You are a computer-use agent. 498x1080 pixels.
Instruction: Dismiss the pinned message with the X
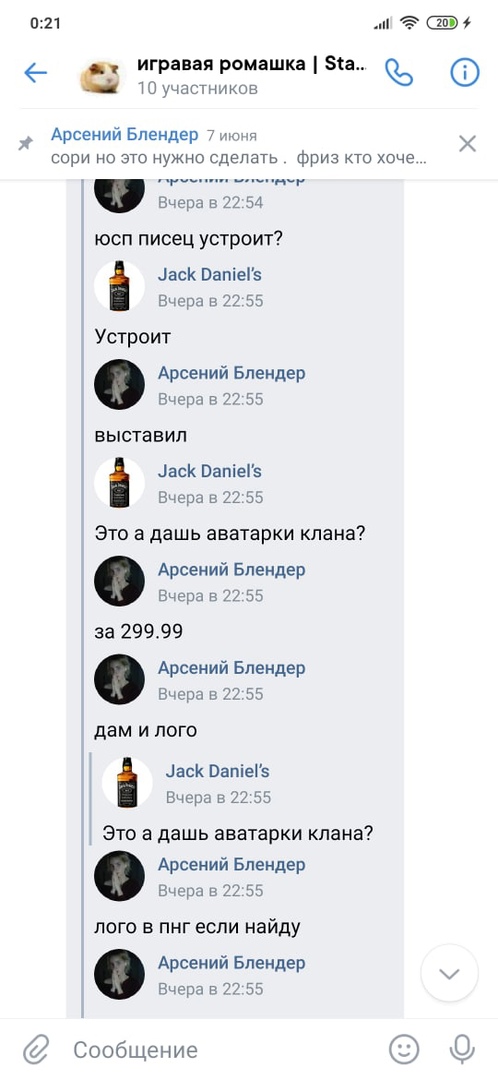coord(468,144)
